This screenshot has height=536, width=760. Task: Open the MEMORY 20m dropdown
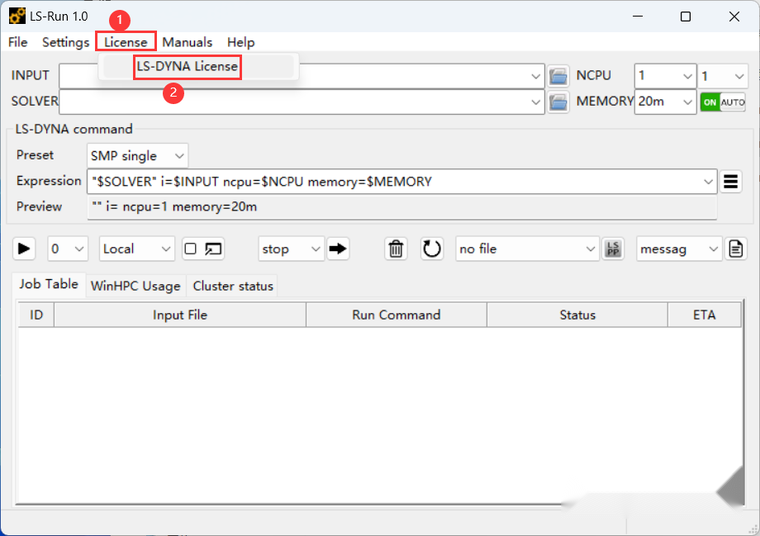pyautogui.click(x=665, y=102)
